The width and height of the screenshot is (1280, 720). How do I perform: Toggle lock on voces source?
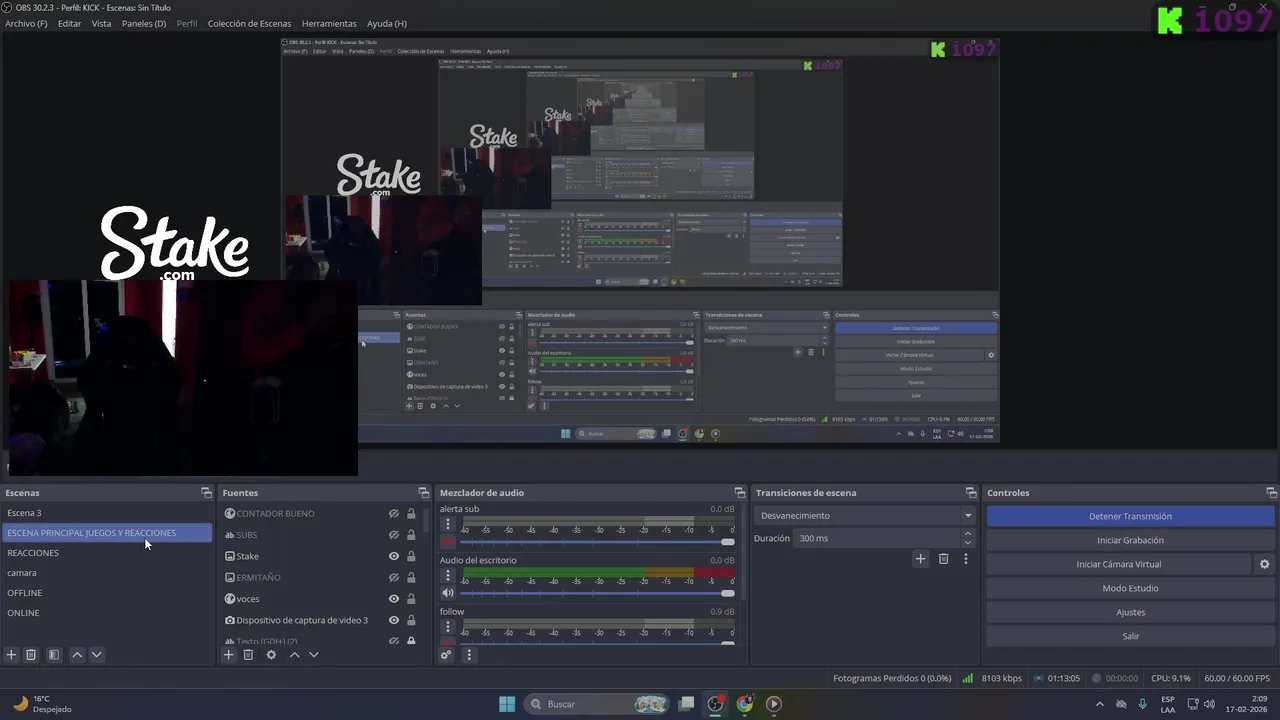click(x=411, y=599)
